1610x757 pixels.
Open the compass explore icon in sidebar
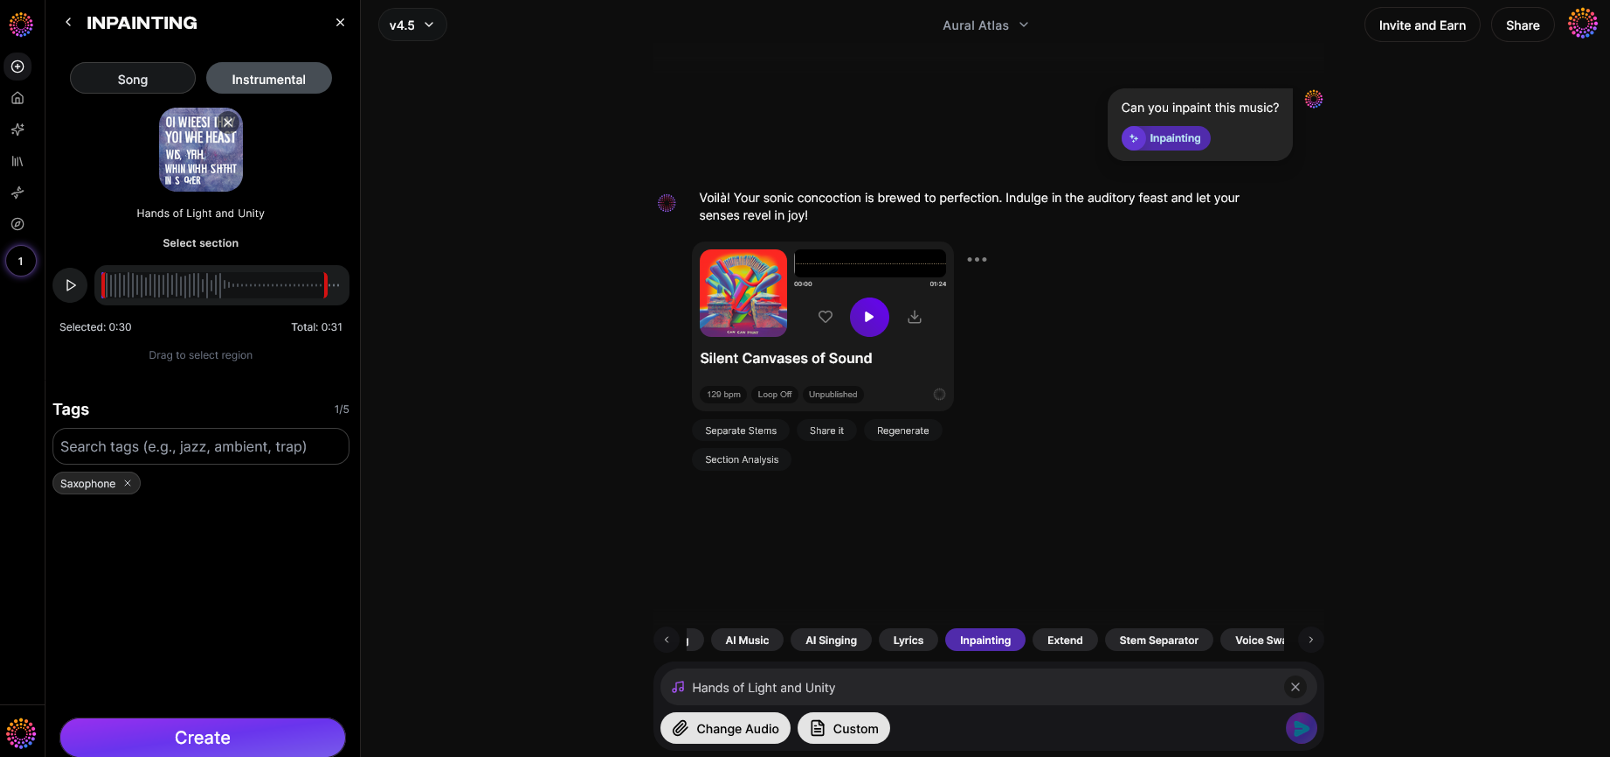[x=18, y=224]
